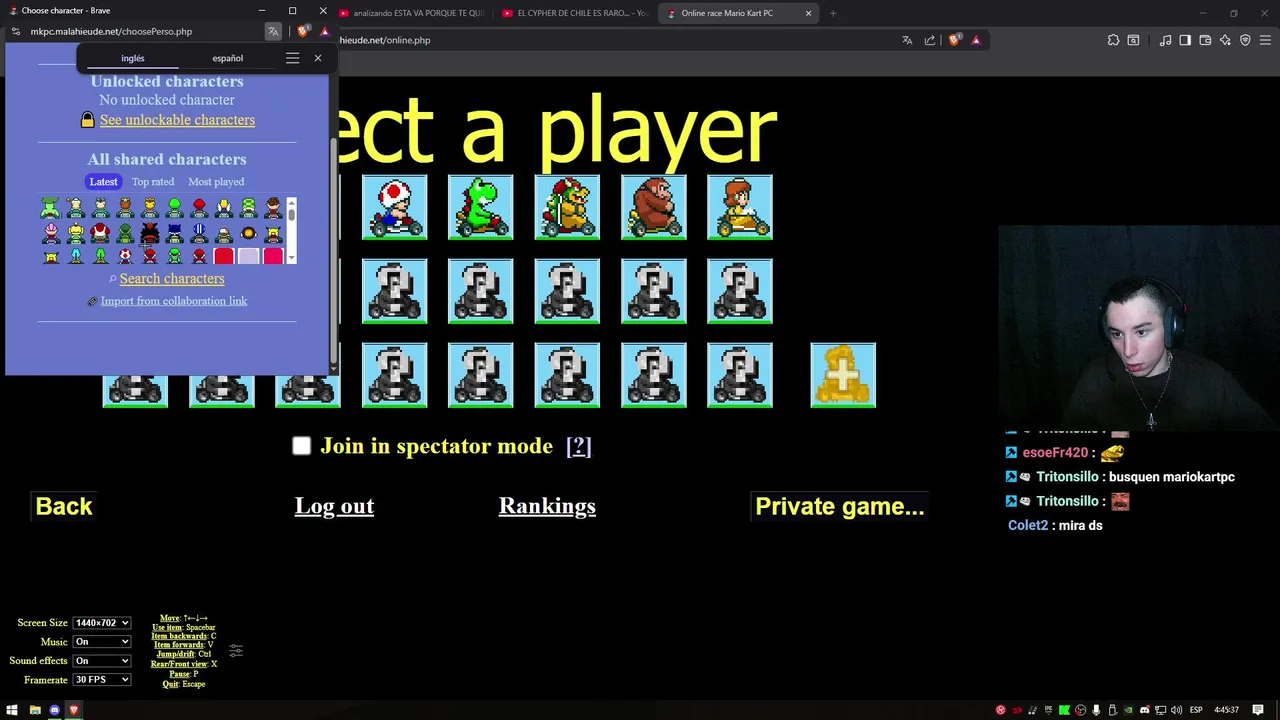Click the translate icon in popup address bar
Screen dimensions: 1280x720
(273, 31)
